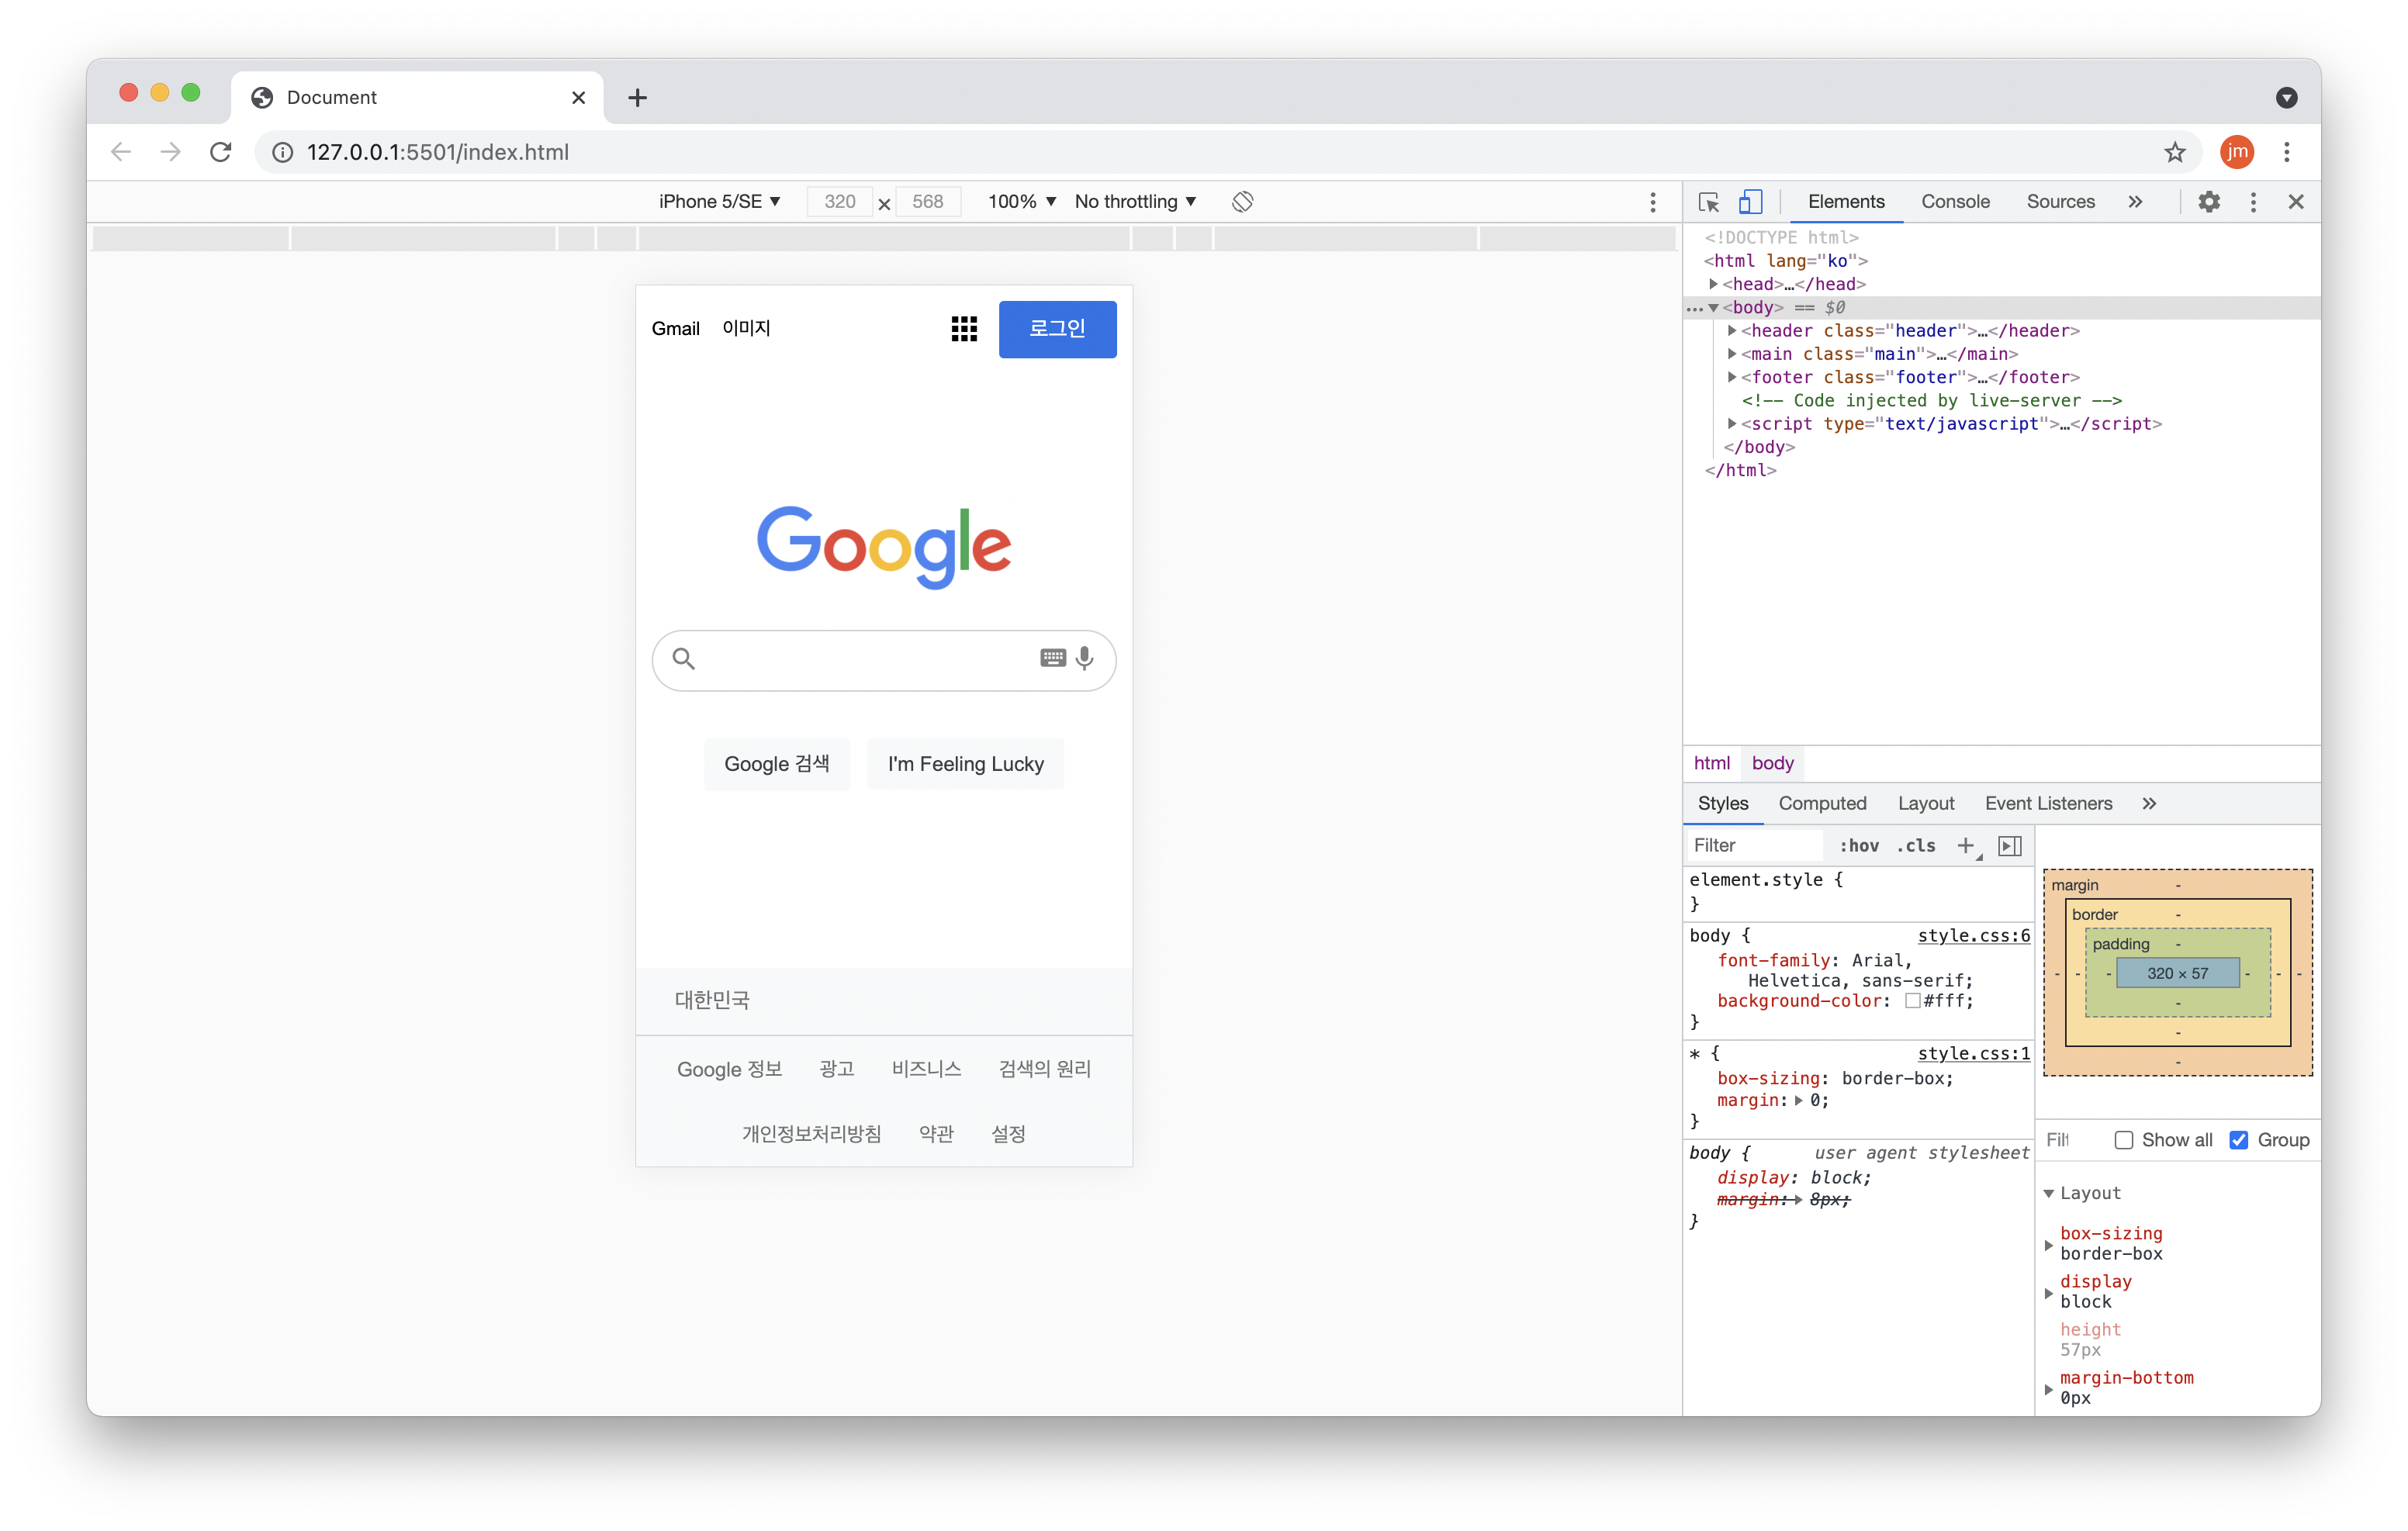Click the viewport width 320 field
2408x1531 pixels.
pyautogui.click(x=839, y=202)
